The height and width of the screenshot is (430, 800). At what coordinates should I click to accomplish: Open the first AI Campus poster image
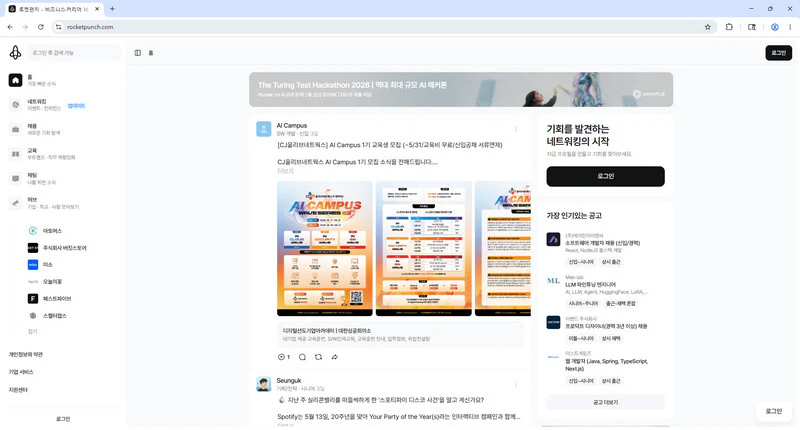(324, 249)
